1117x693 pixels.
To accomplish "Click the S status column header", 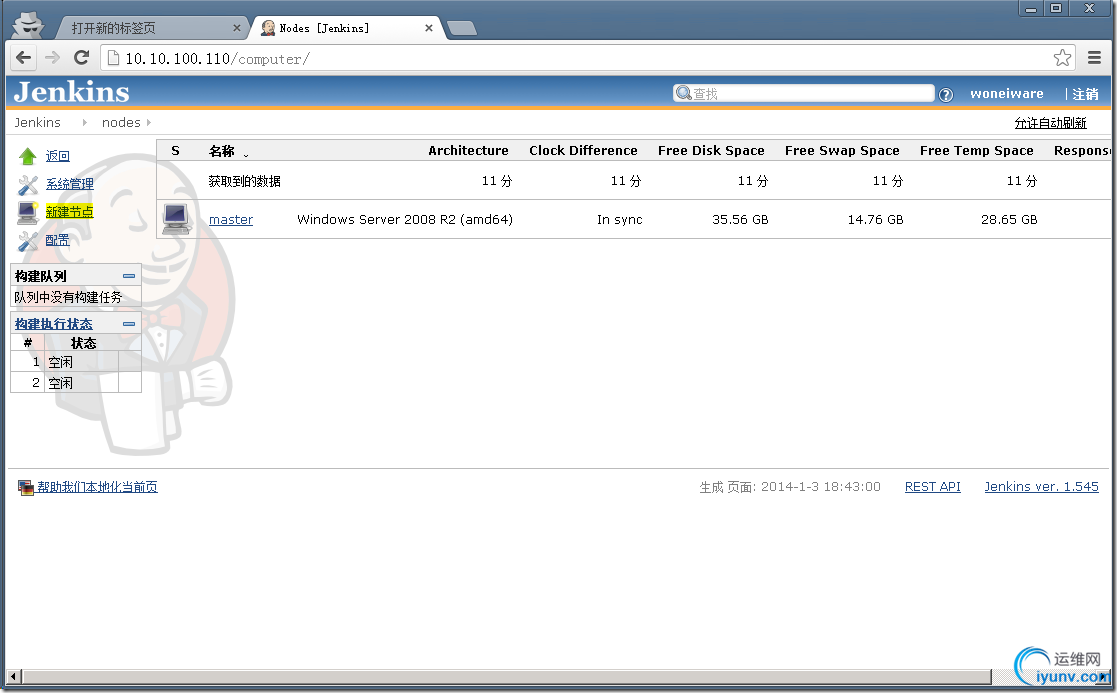I will 175,150.
